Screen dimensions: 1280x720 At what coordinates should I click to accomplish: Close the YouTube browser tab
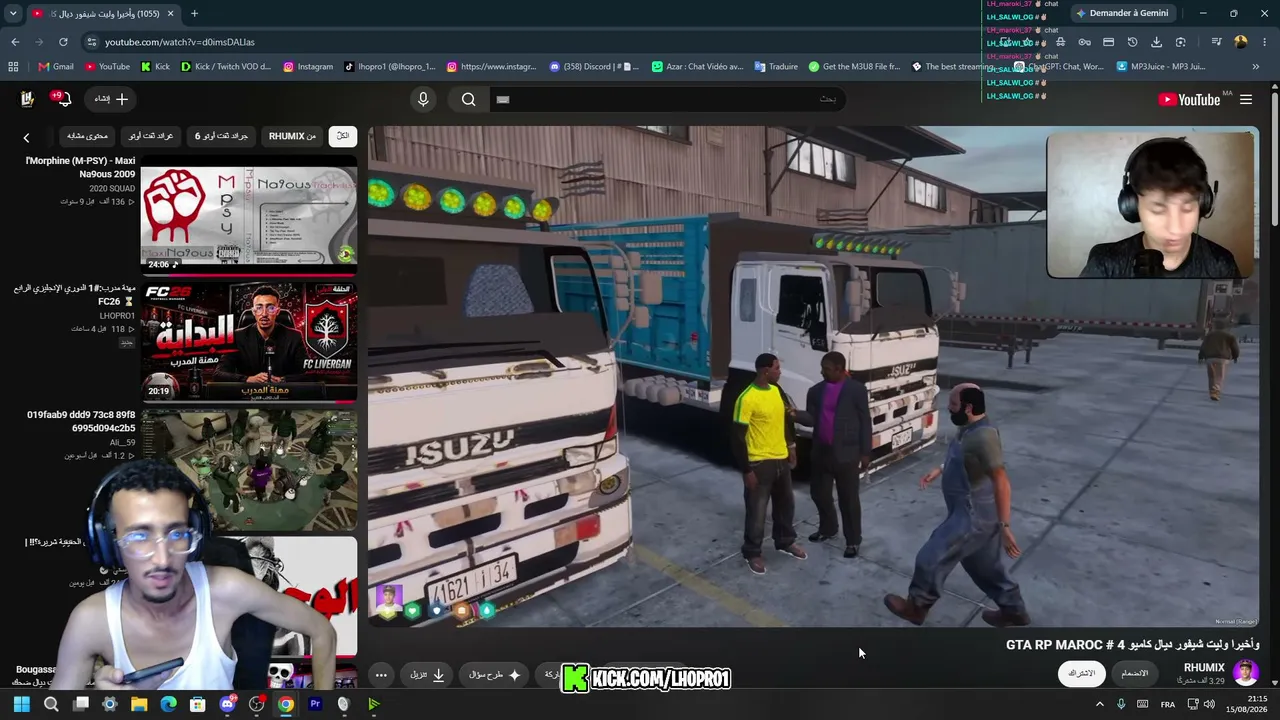point(170,13)
